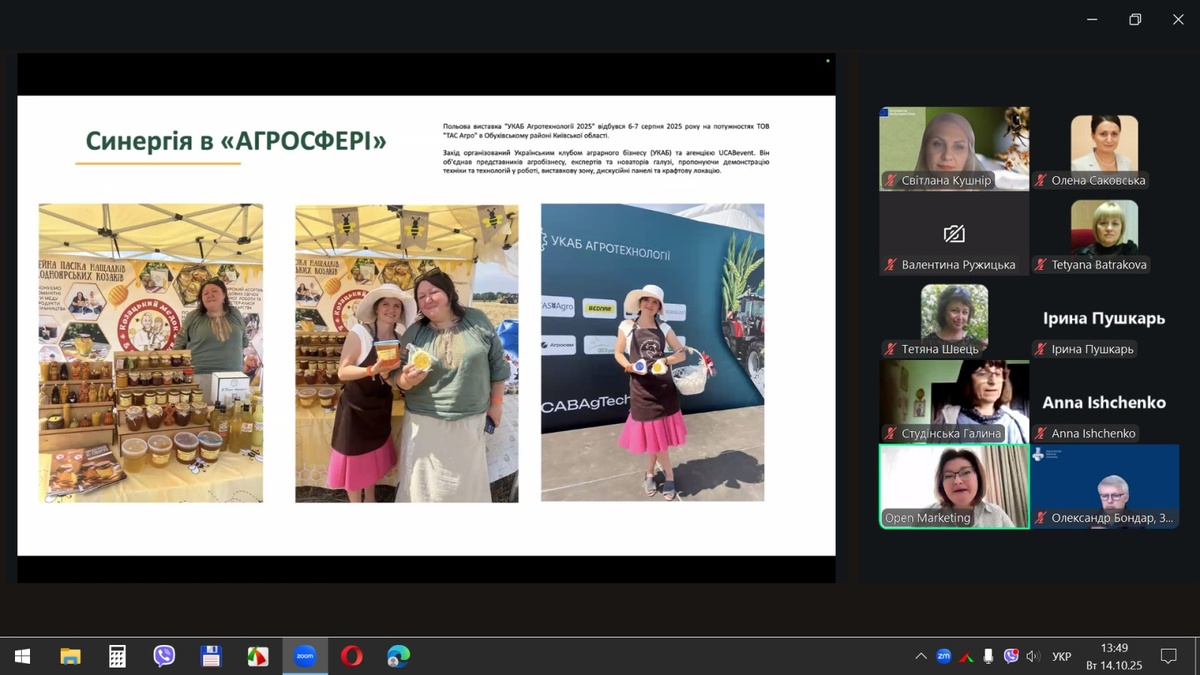Click muted mic icon beside Олена Саковська
Image resolution: width=1200 pixels, height=675 pixels.
coord(1041,181)
